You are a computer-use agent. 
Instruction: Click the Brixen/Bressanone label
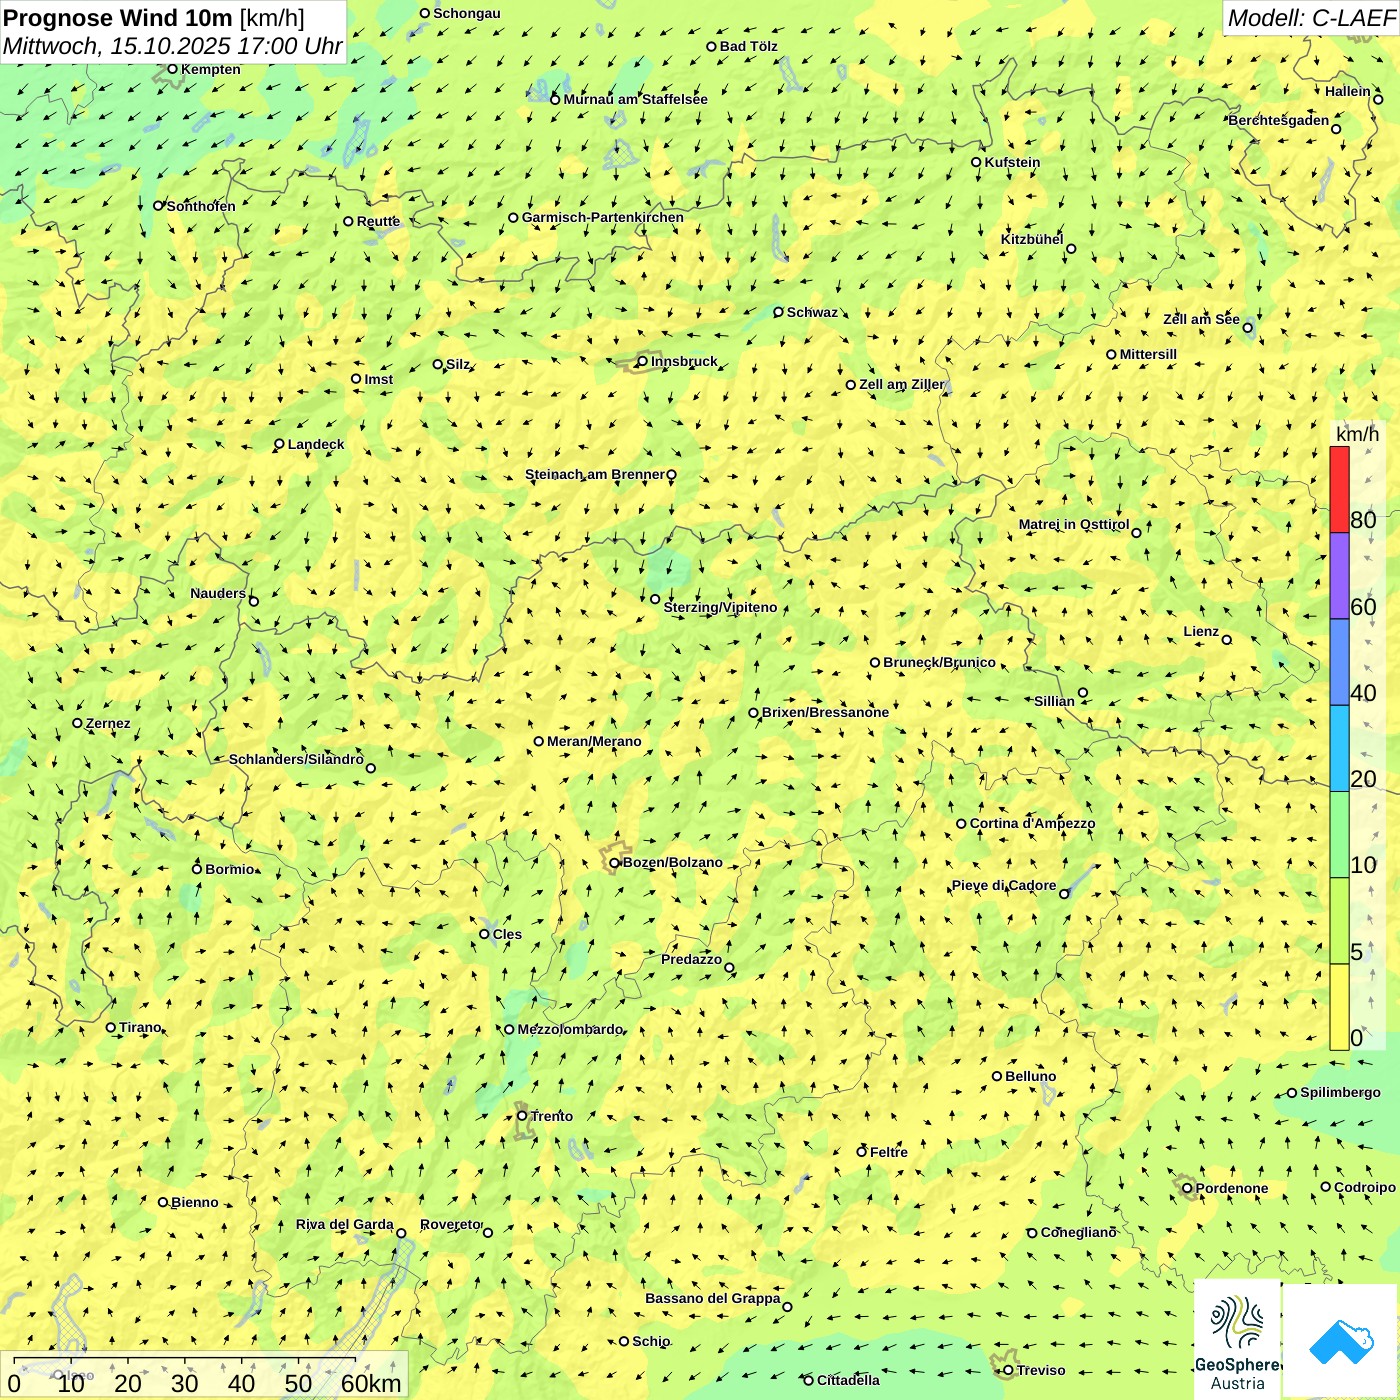pyautogui.click(x=825, y=712)
